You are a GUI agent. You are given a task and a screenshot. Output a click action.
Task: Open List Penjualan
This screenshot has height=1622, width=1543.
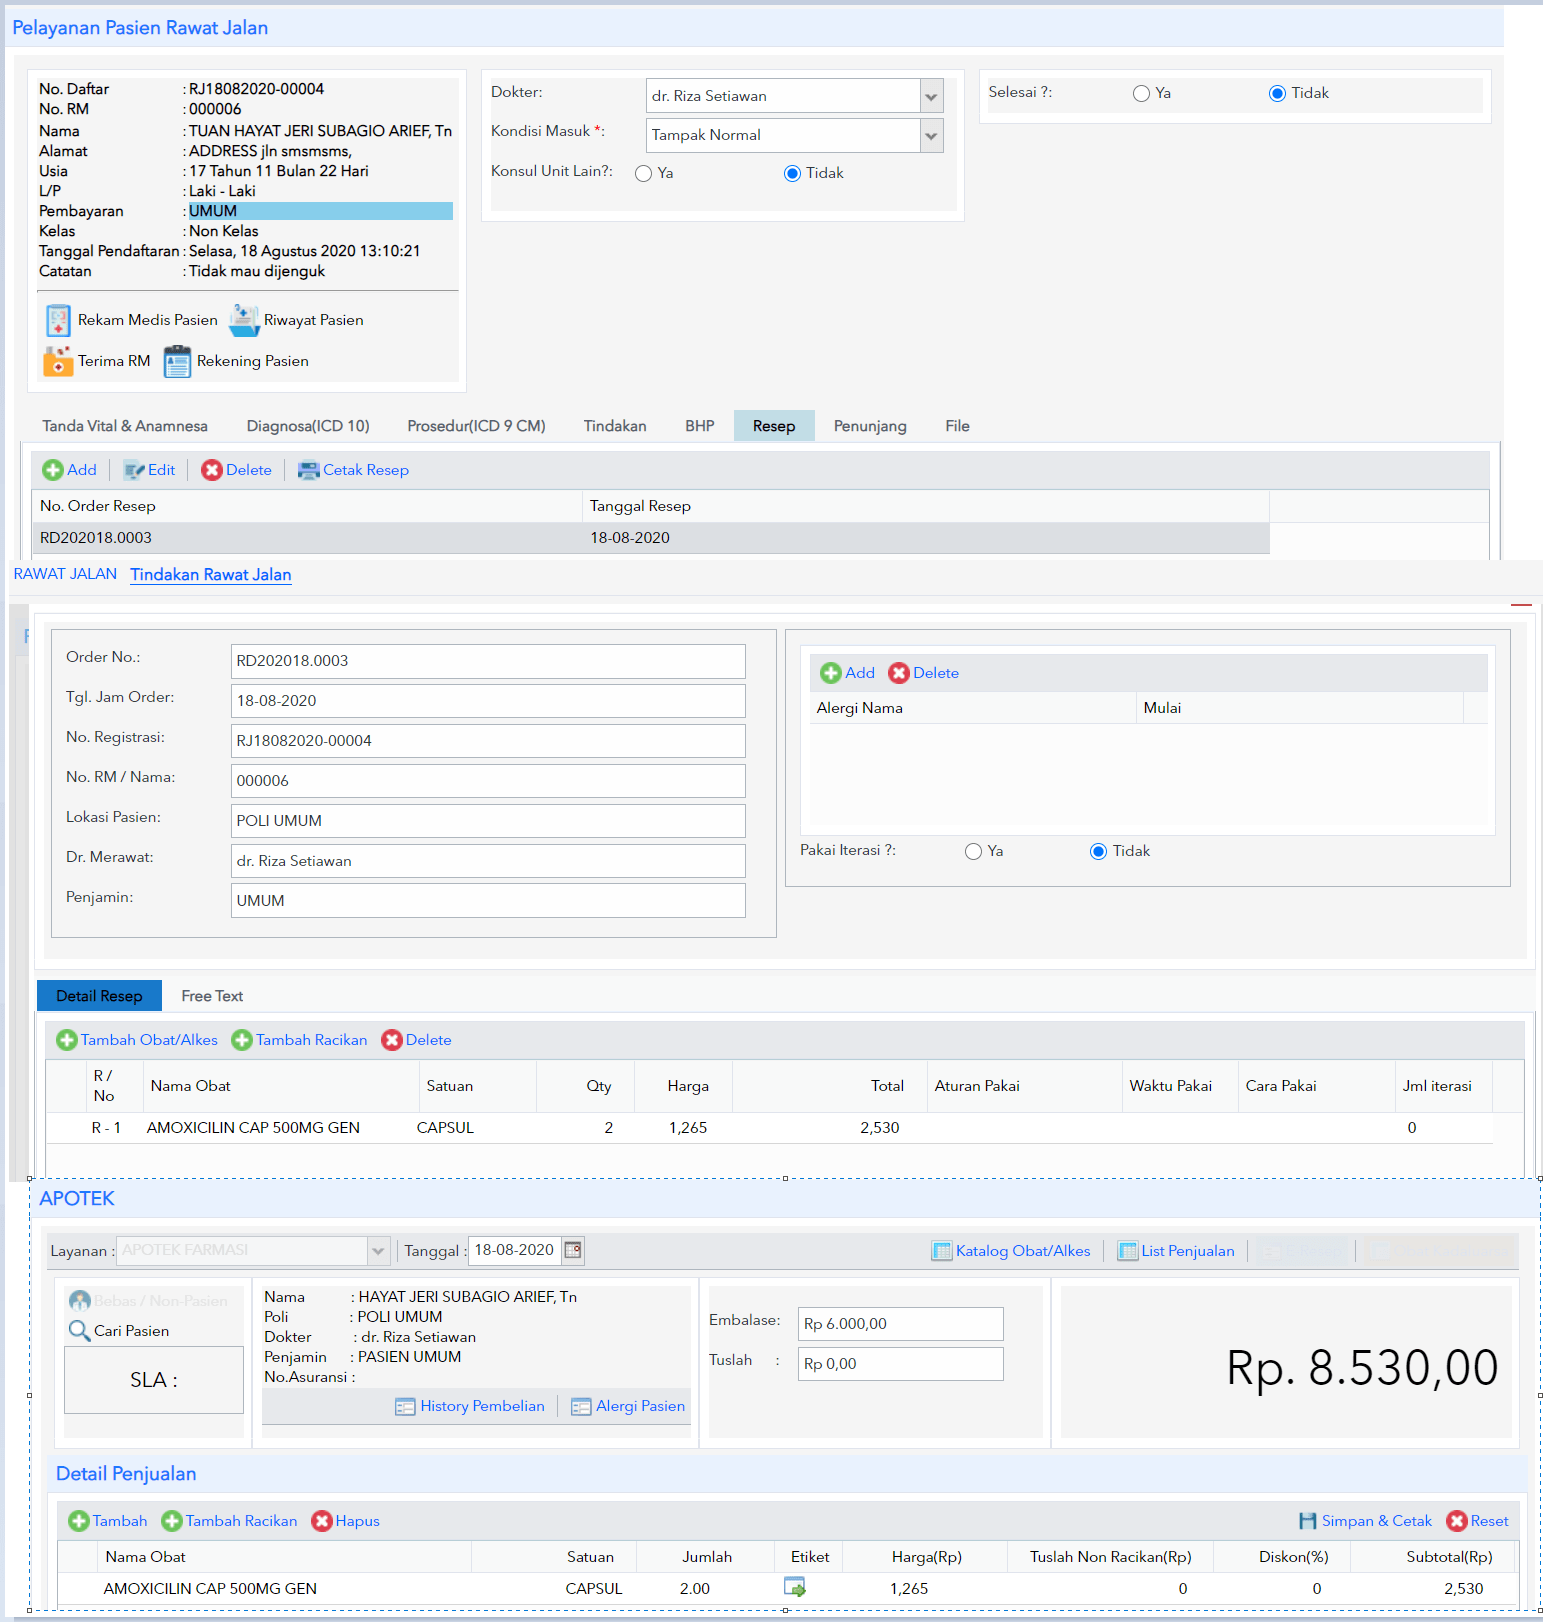[1176, 1251]
